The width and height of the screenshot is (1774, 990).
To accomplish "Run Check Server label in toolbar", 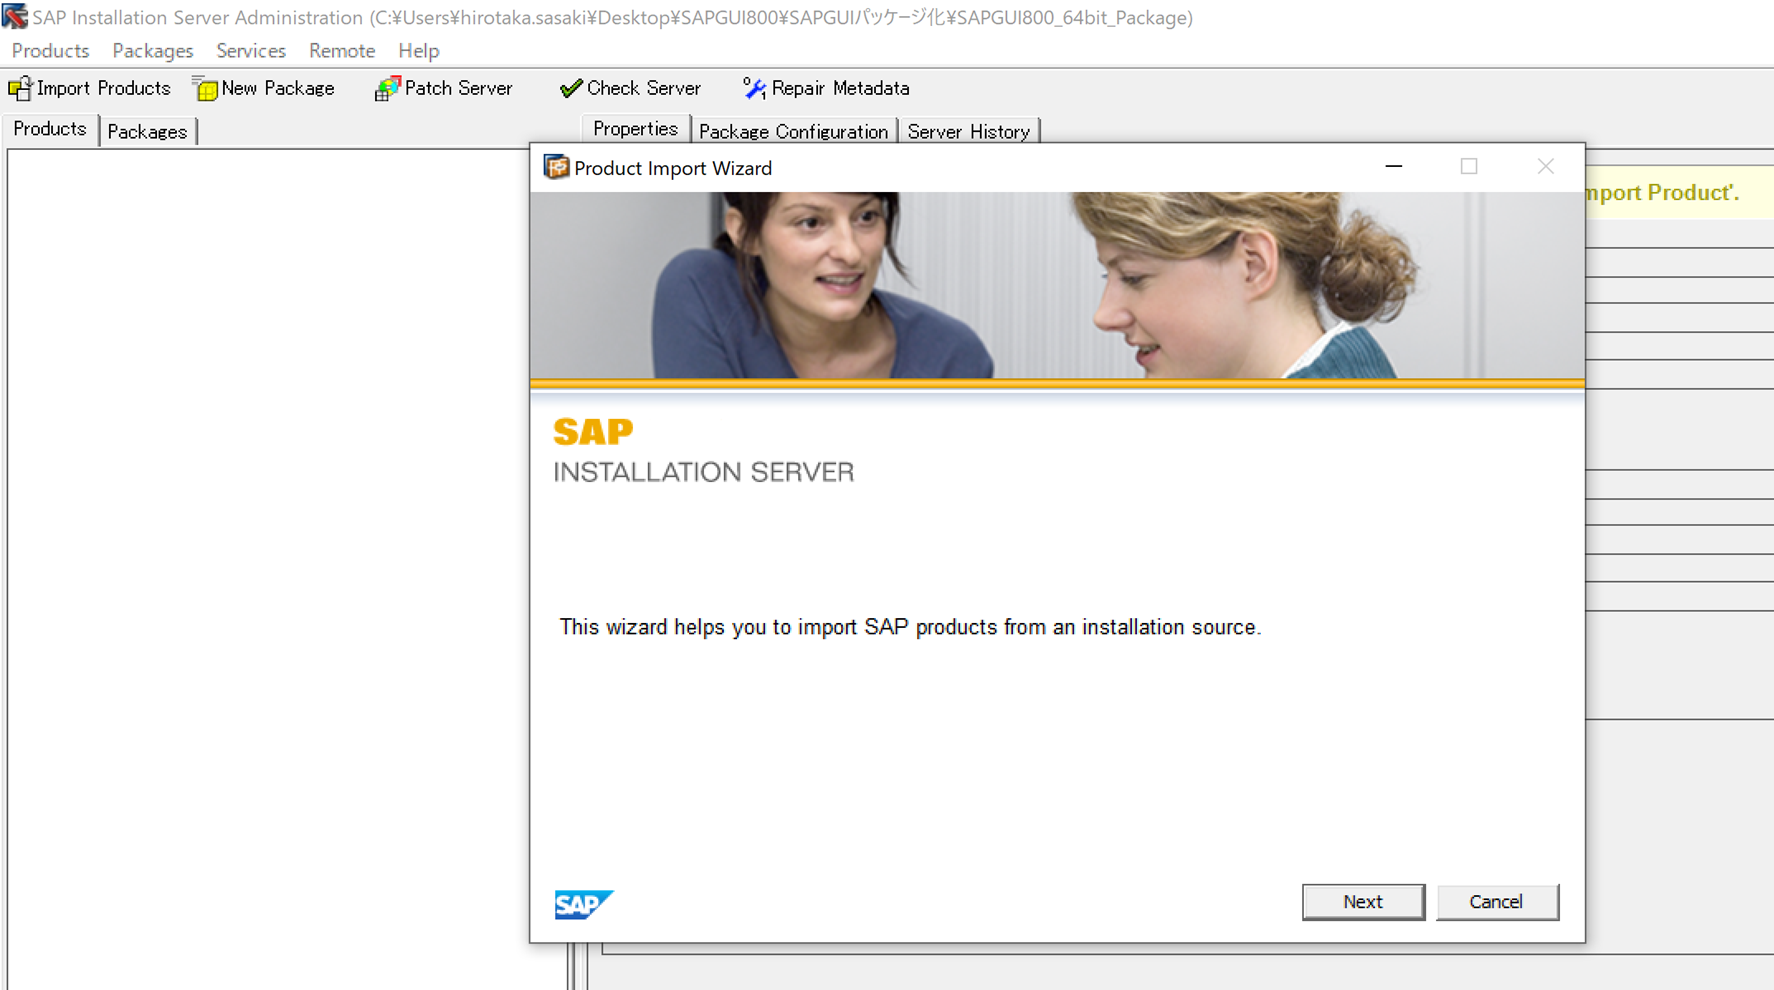I will [644, 88].
